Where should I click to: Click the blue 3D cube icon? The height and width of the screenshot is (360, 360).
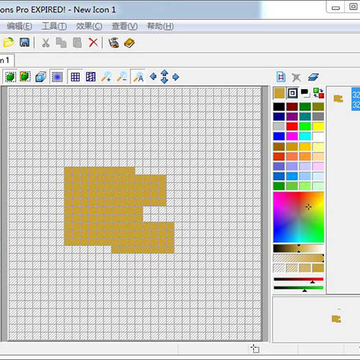[x=41, y=77]
